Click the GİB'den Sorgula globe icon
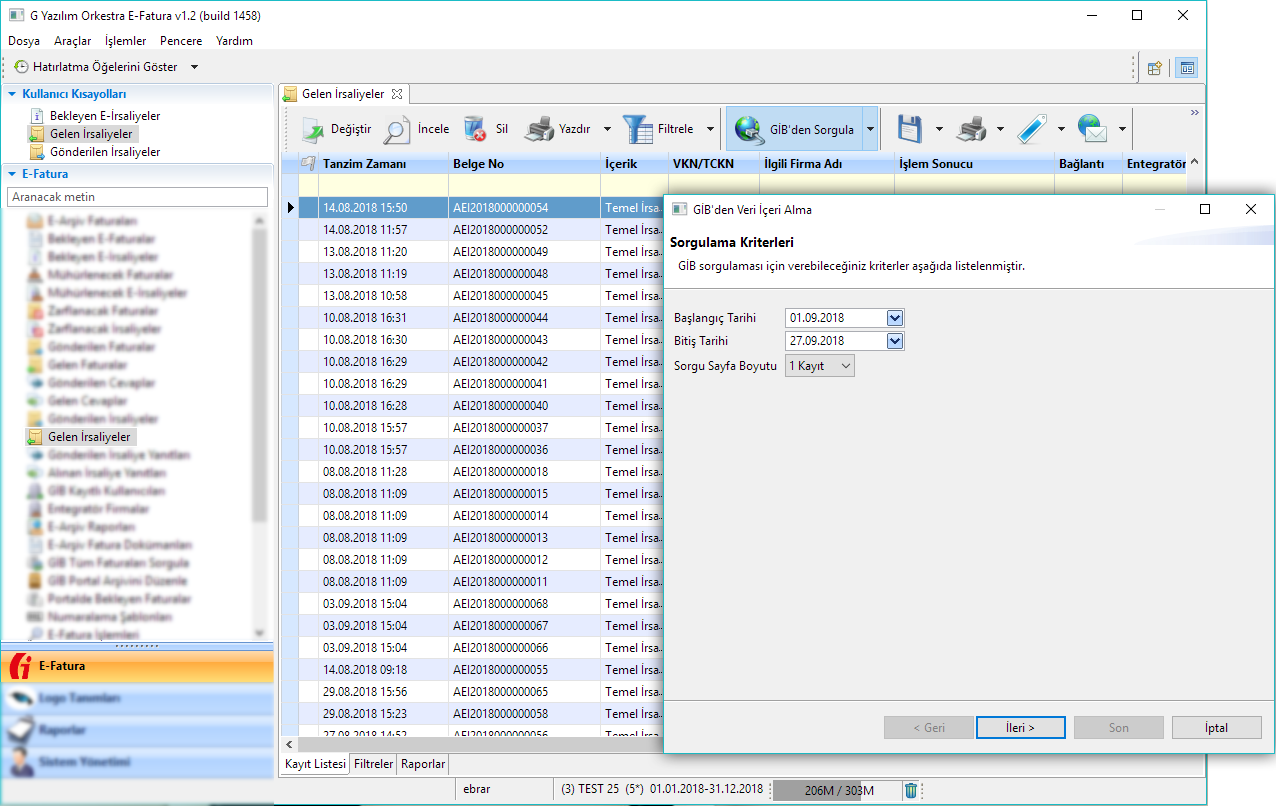 pos(749,129)
